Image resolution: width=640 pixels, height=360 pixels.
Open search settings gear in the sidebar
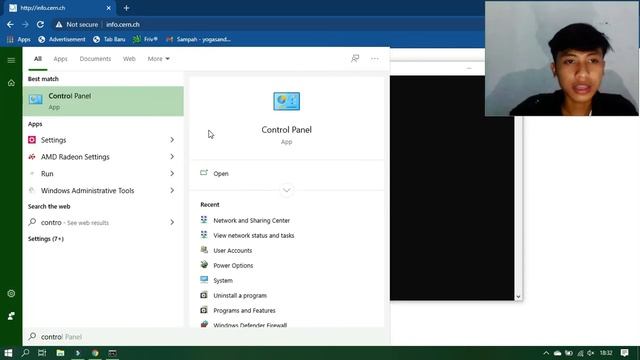pos(11,293)
